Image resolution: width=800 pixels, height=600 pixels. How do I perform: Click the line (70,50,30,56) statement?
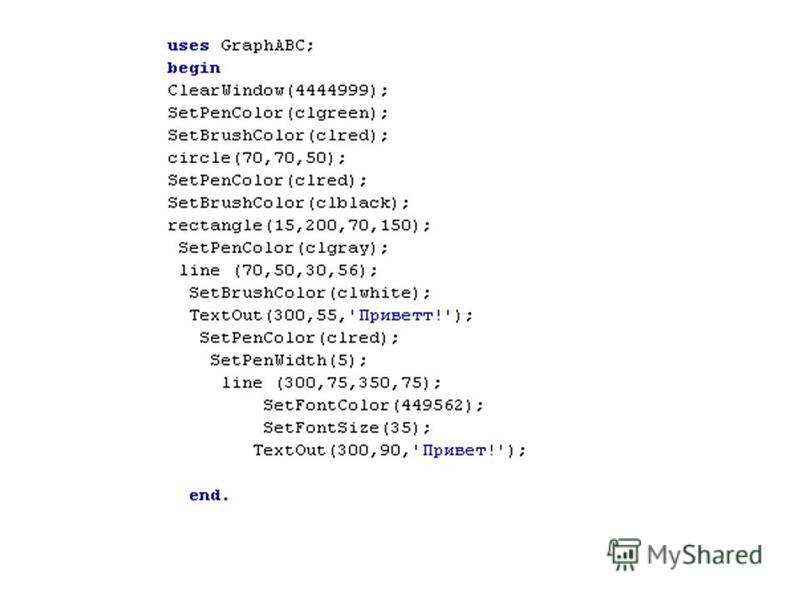pyautogui.click(x=278, y=270)
